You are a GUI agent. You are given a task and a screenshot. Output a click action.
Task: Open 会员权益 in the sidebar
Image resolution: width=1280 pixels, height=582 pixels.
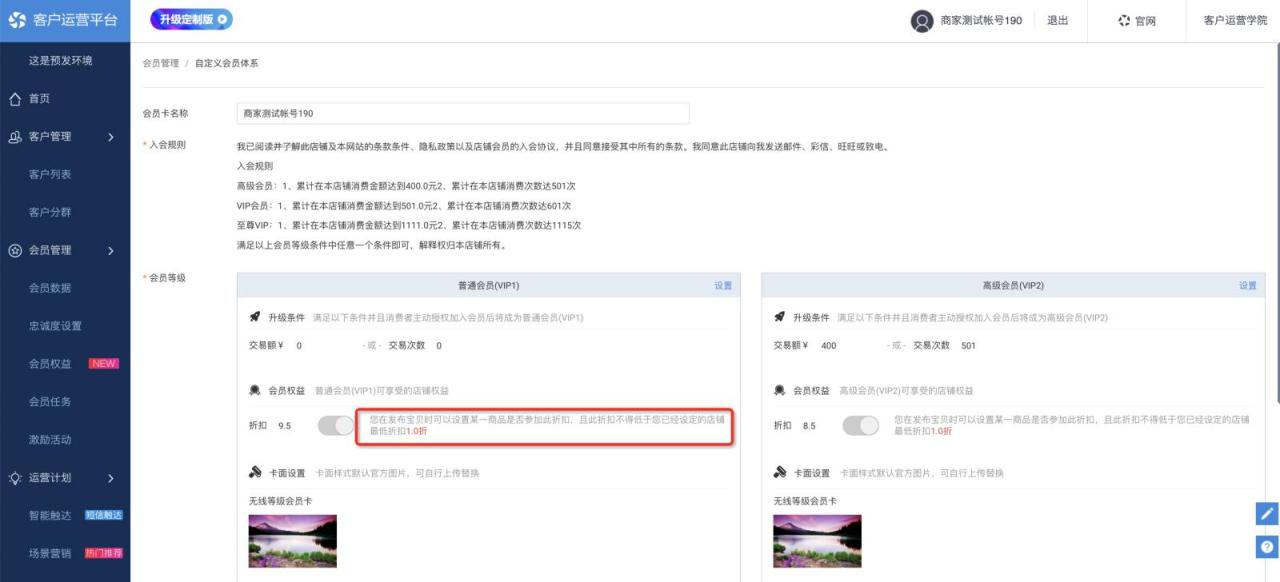click(x=50, y=364)
